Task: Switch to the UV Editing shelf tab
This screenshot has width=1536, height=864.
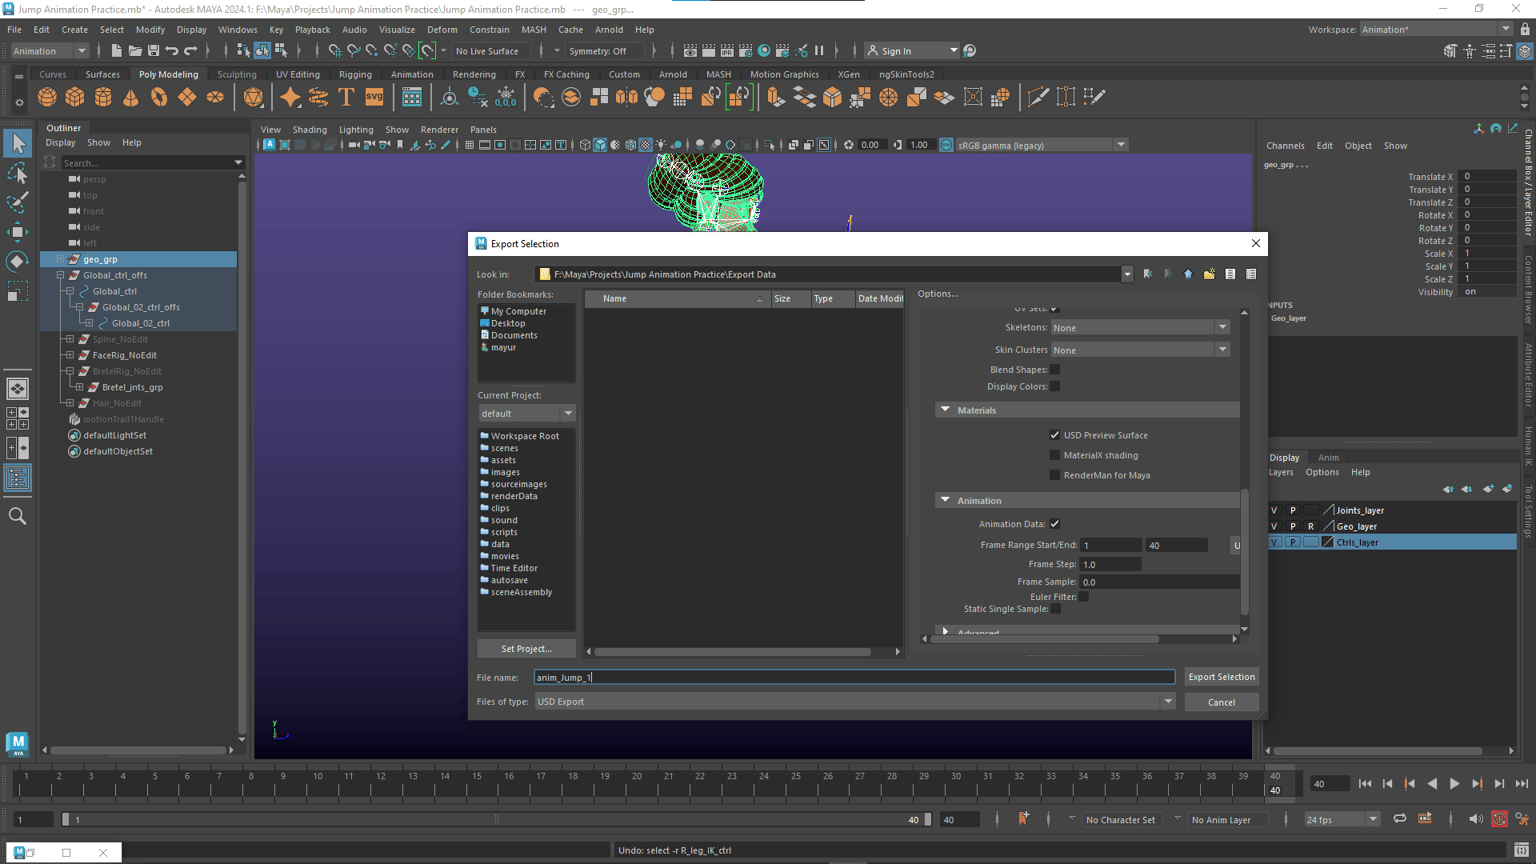Action: pyautogui.click(x=298, y=74)
